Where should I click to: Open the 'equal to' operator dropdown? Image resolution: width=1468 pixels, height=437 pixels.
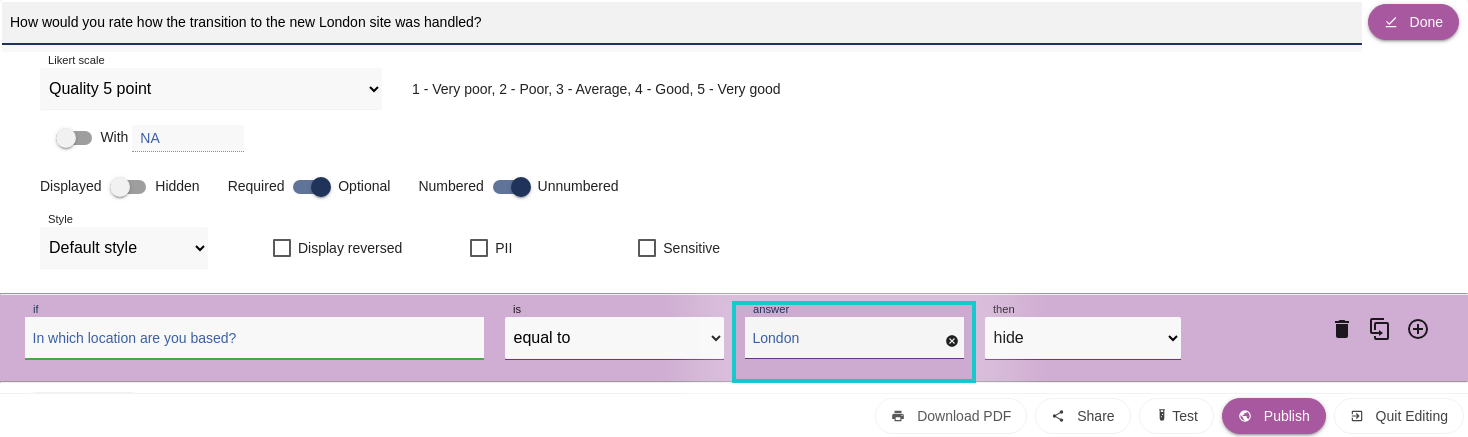coord(615,338)
